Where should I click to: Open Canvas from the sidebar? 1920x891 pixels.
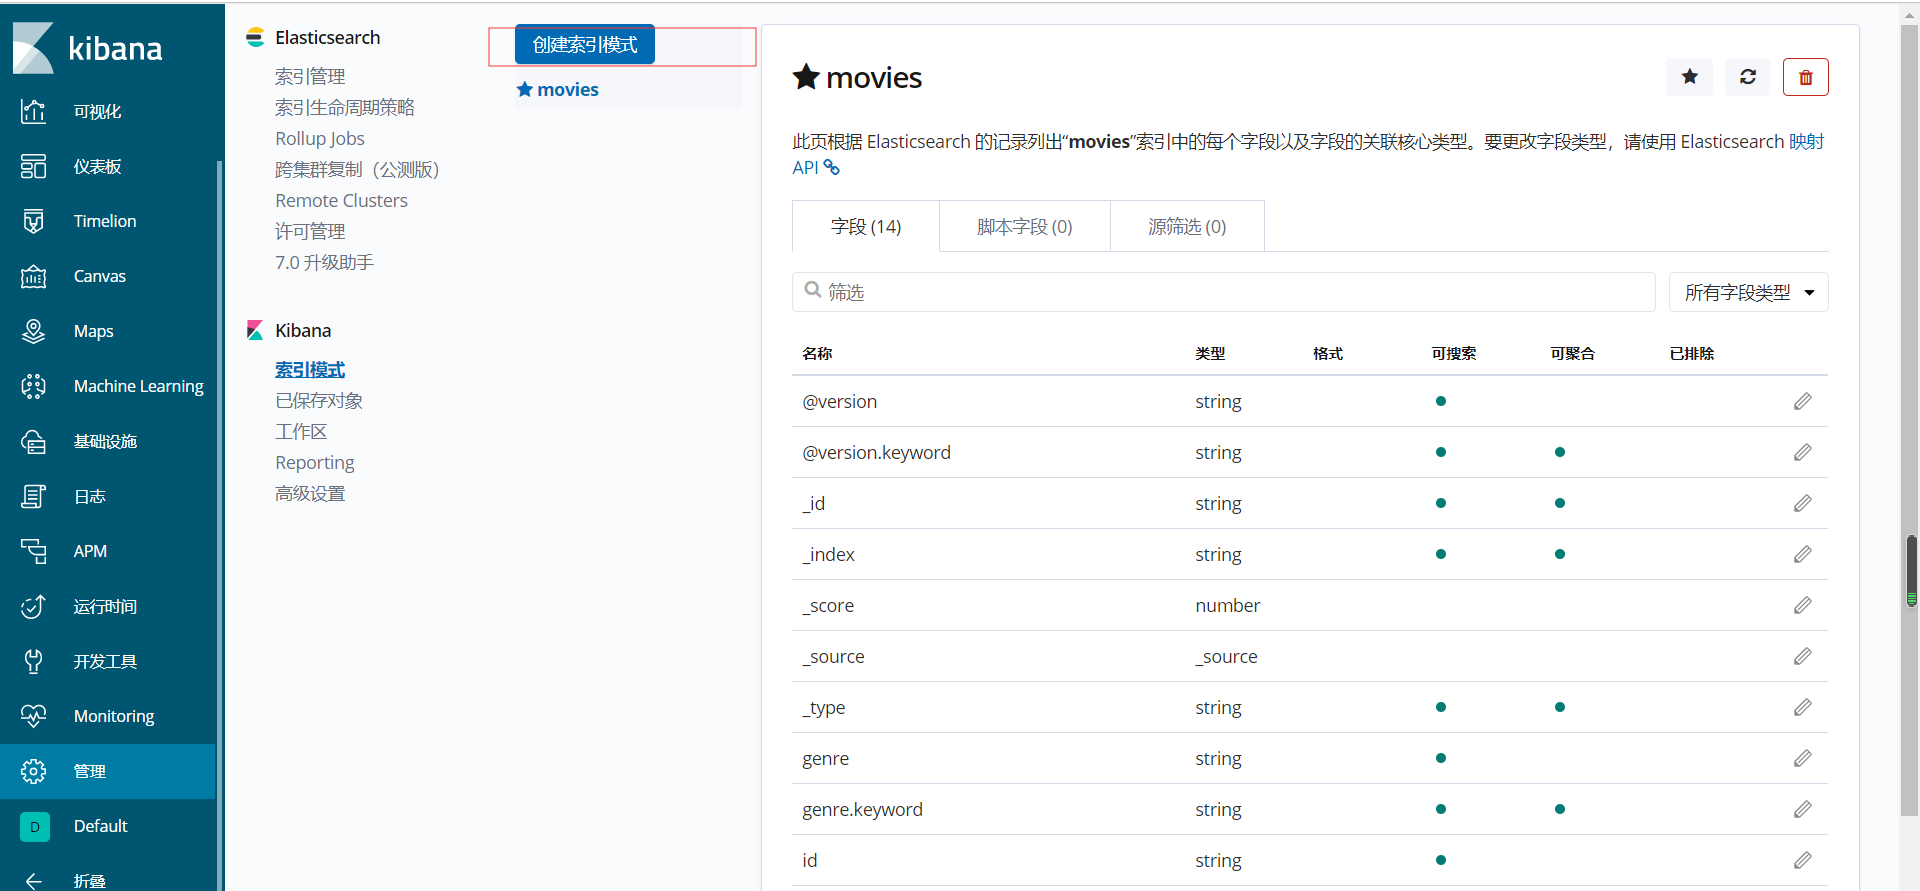coord(100,276)
